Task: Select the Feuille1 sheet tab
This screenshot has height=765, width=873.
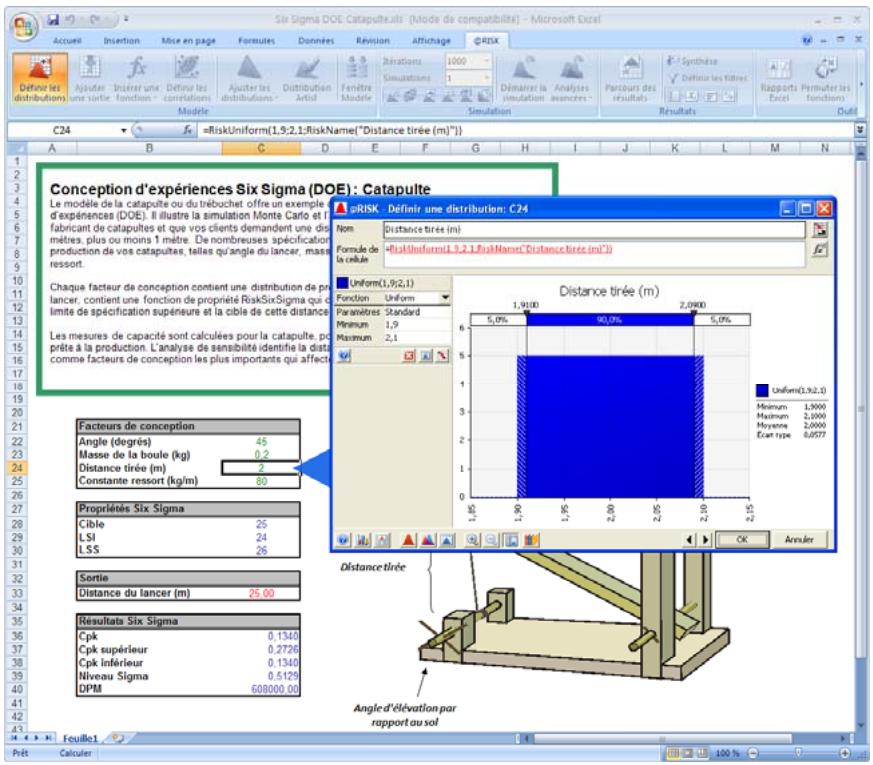Action: point(80,738)
